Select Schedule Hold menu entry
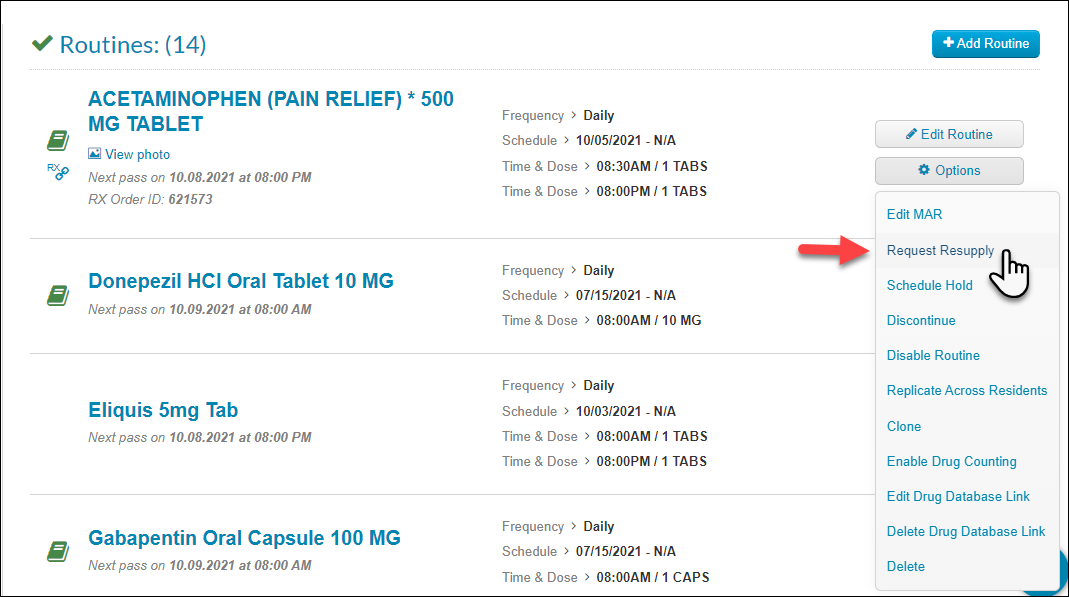Screen dimensions: 1069x597 point(929,286)
